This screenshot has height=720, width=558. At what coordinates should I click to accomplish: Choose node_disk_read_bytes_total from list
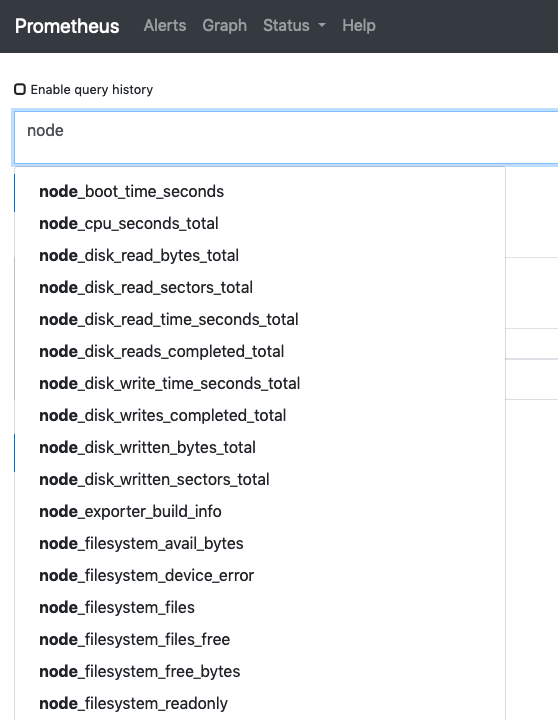(x=260, y=255)
